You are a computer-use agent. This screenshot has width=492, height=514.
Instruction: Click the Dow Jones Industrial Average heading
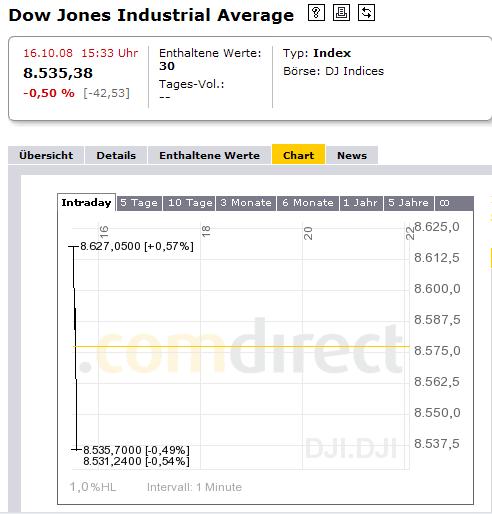pos(151,15)
